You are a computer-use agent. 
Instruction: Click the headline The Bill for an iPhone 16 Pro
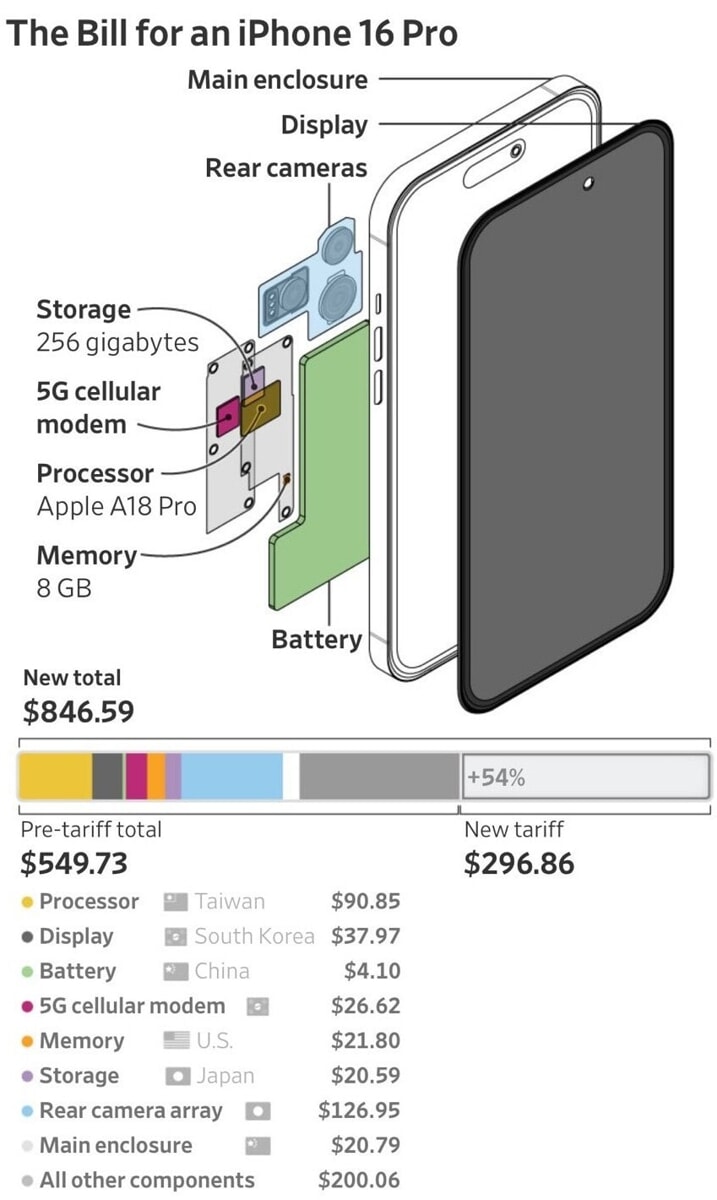(x=232, y=33)
